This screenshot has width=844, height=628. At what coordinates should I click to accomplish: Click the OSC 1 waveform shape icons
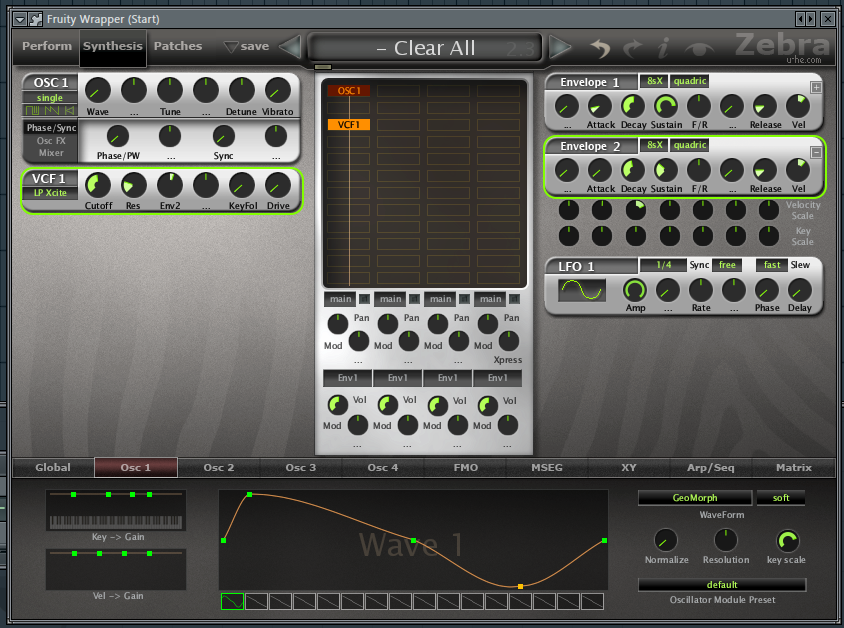(x=50, y=110)
